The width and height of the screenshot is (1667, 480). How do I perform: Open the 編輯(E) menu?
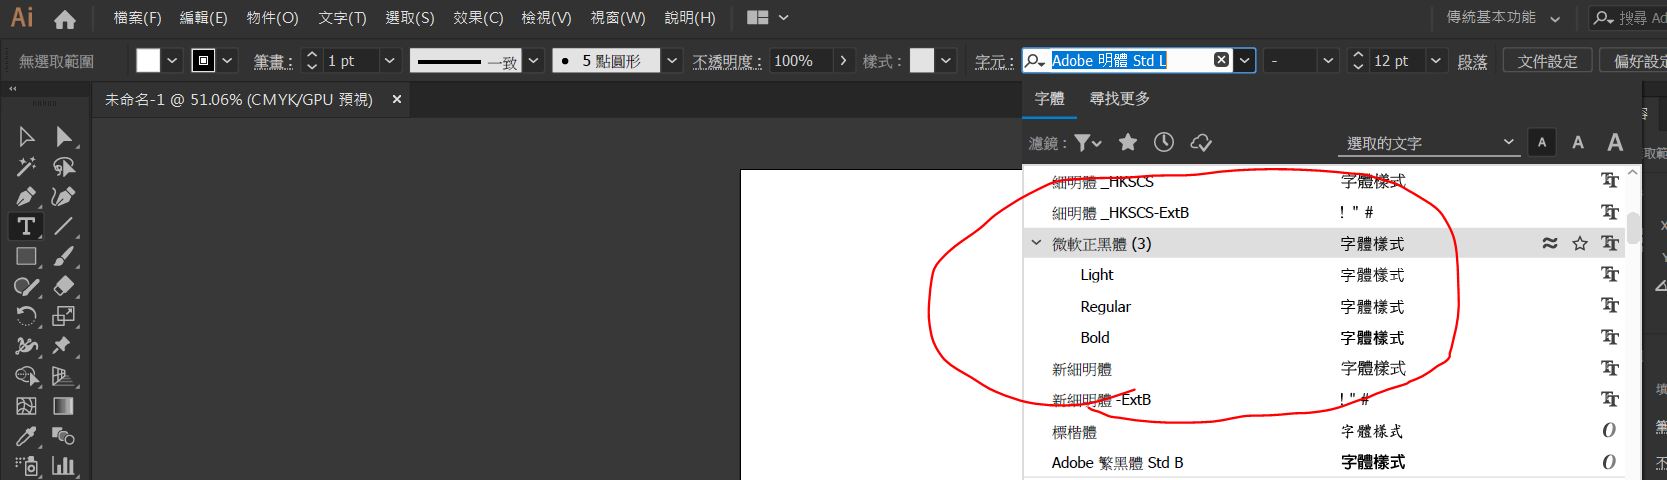pos(203,18)
